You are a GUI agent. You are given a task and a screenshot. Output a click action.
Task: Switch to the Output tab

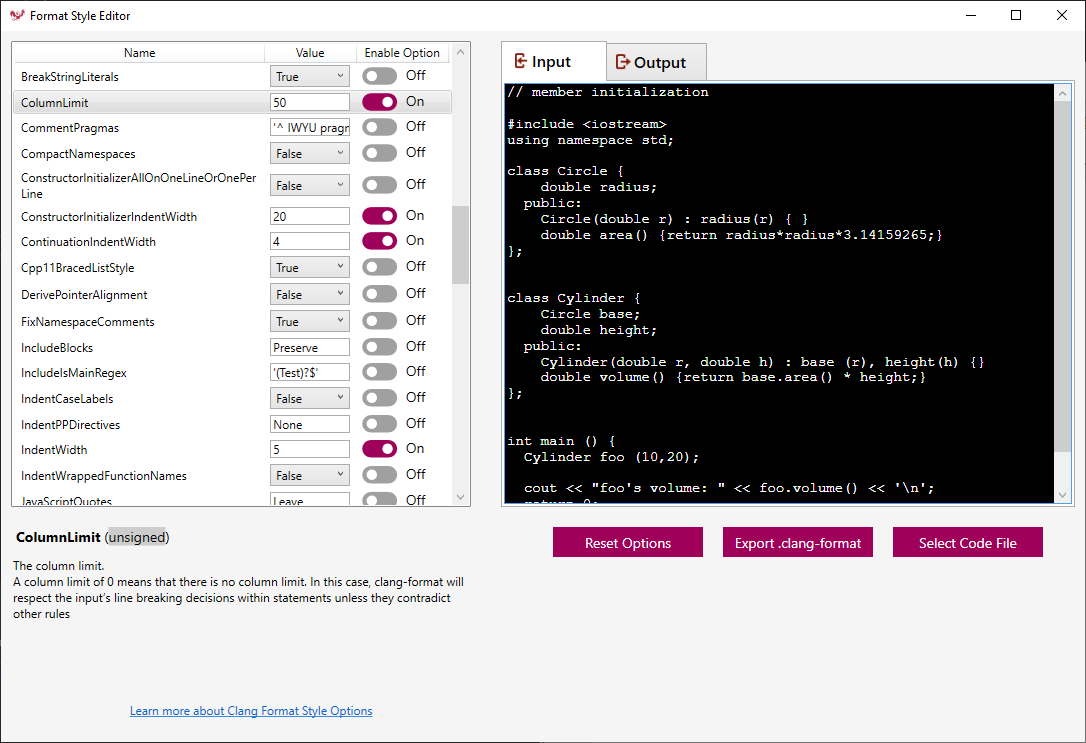click(x=657, y=62)
